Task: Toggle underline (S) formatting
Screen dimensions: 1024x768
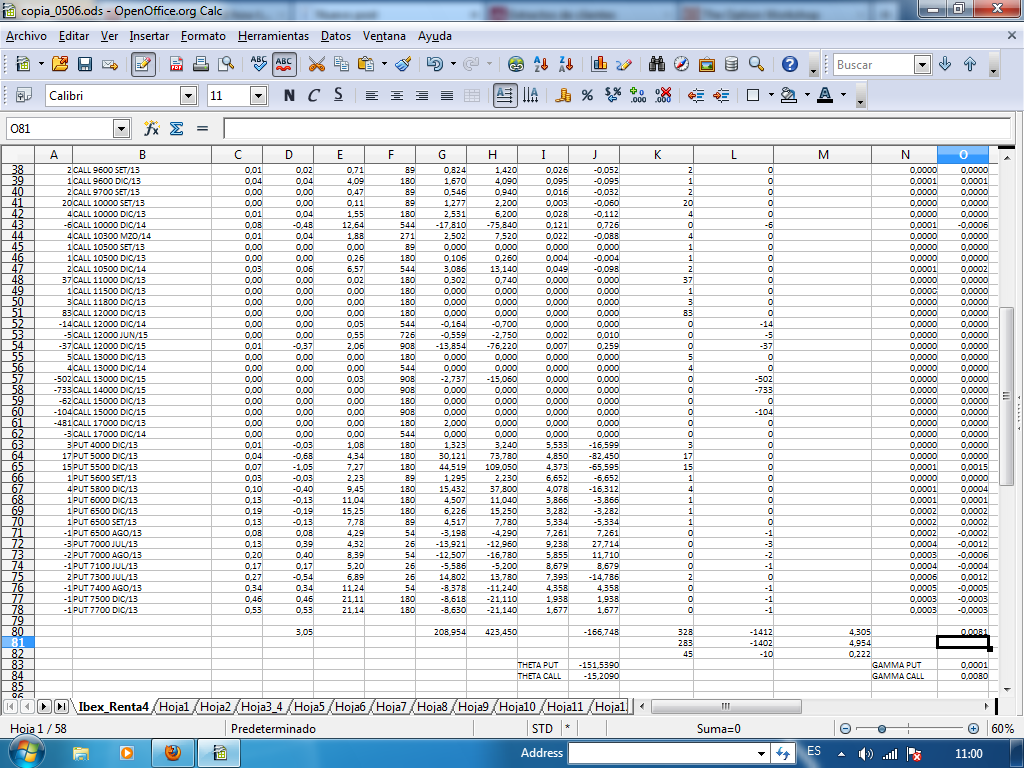Action: coord(338,95)
